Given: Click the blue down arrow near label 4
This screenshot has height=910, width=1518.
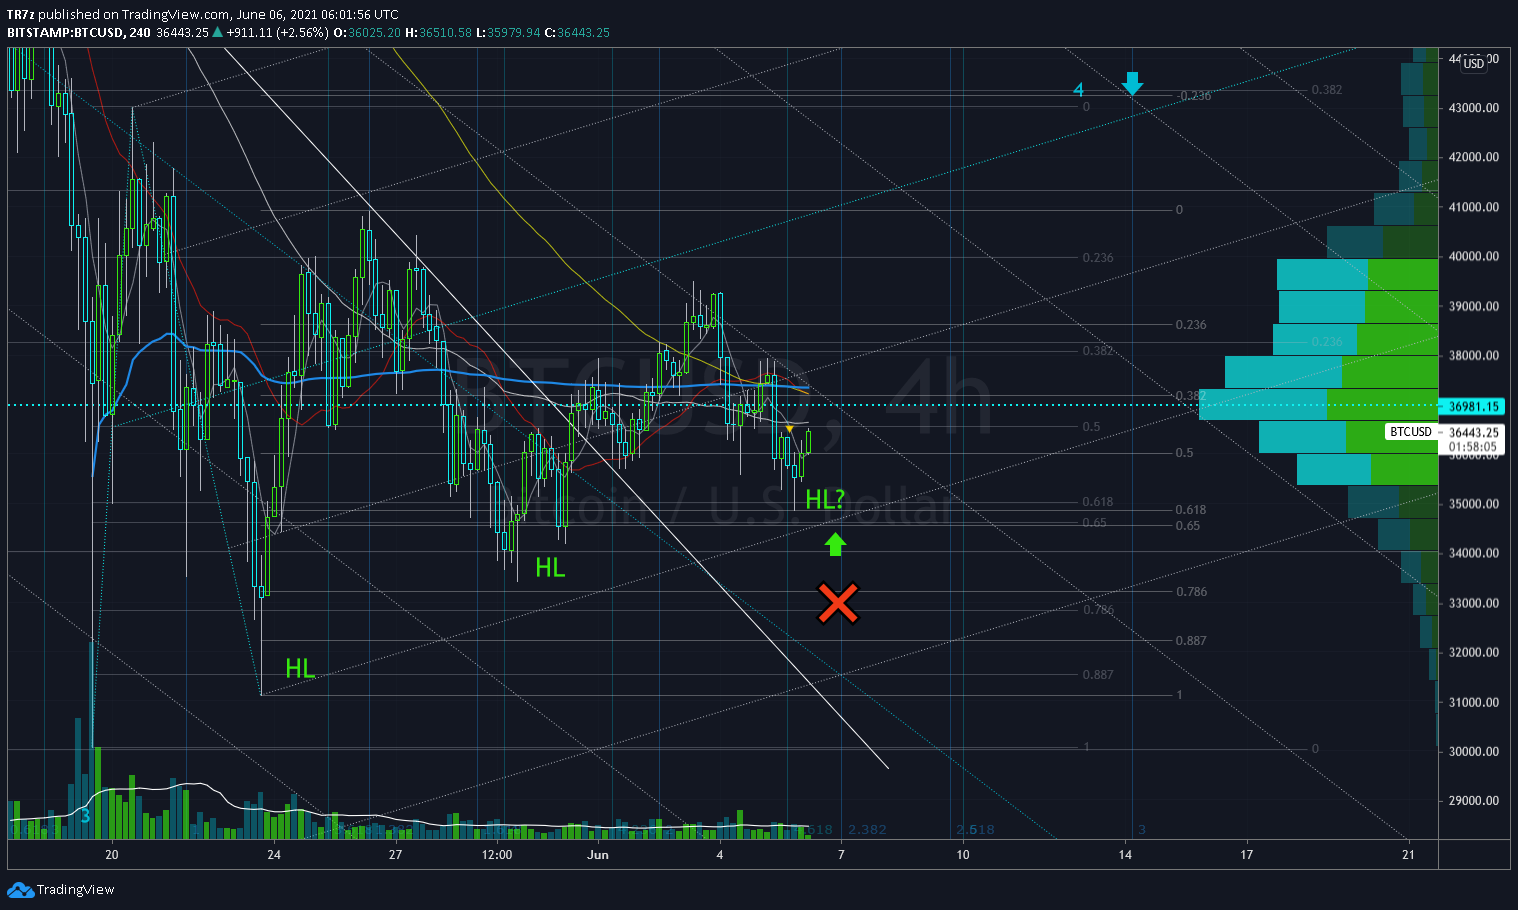Looking at the screenshot, I should pos(1132,84).
